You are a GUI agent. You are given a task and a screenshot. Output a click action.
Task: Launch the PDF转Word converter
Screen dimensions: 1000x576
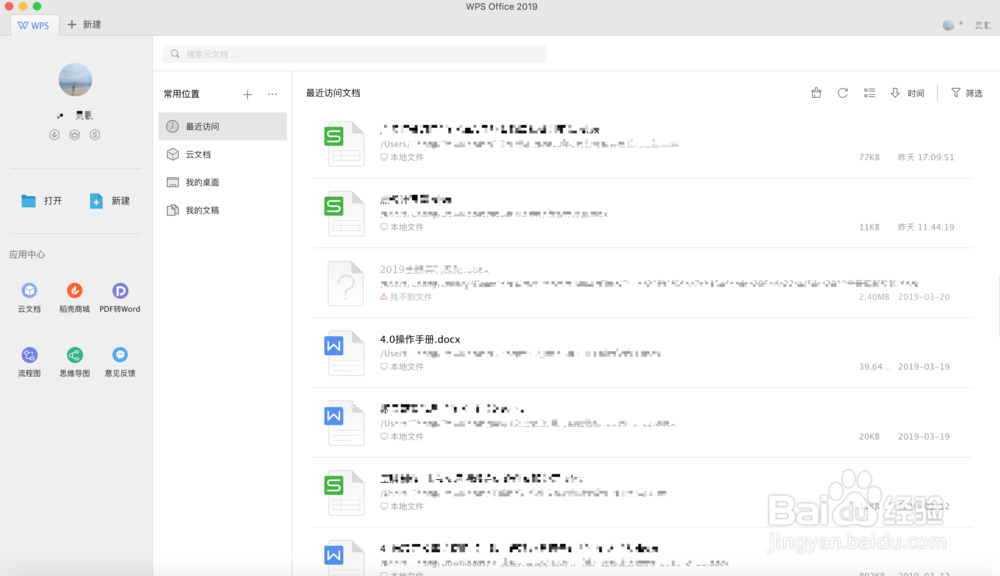tap(120, 298)
